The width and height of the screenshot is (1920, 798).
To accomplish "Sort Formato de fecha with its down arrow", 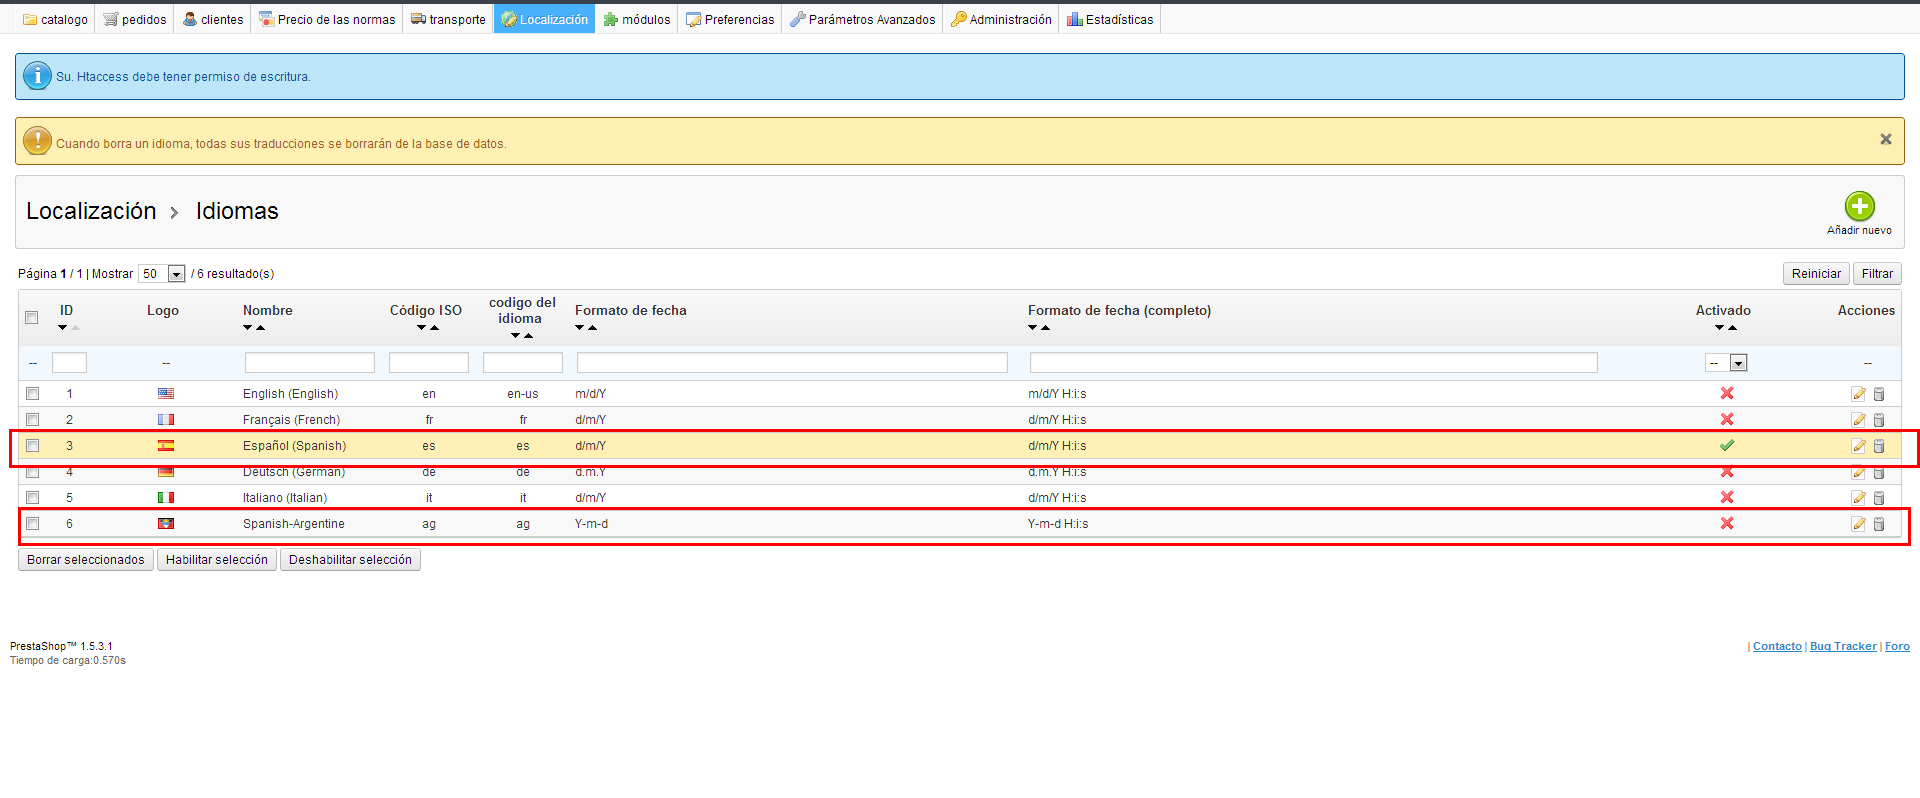I will click(x=580, y=328).
